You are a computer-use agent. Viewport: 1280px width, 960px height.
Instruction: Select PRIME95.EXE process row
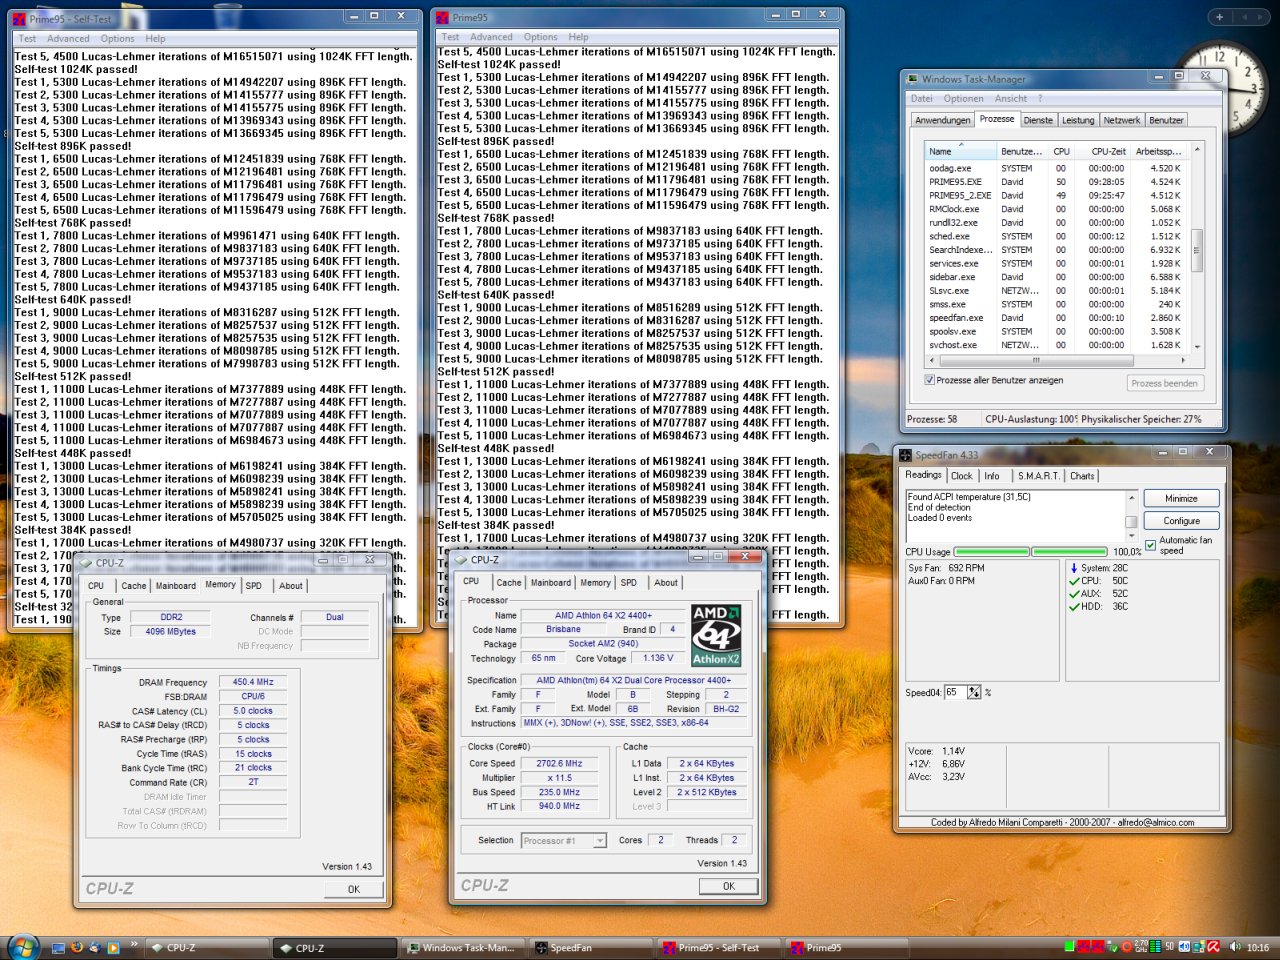(1055, 182)
